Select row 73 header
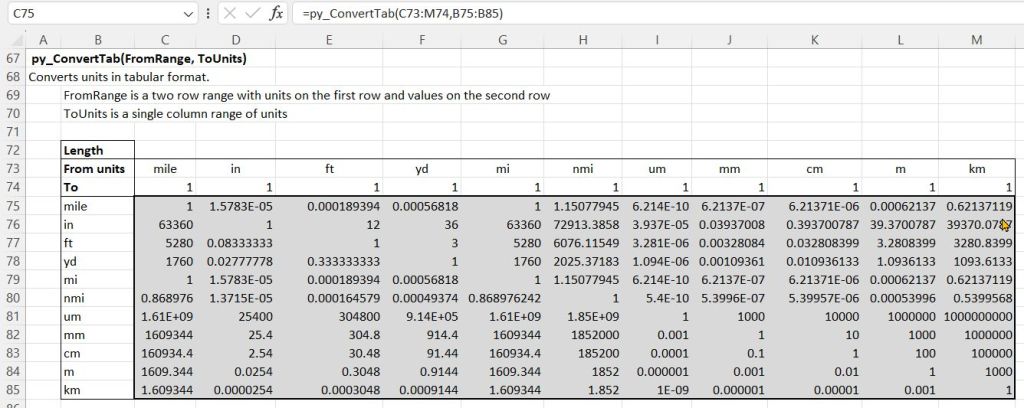The width and height of the screenshot is (1024, 408). (13, 169)
